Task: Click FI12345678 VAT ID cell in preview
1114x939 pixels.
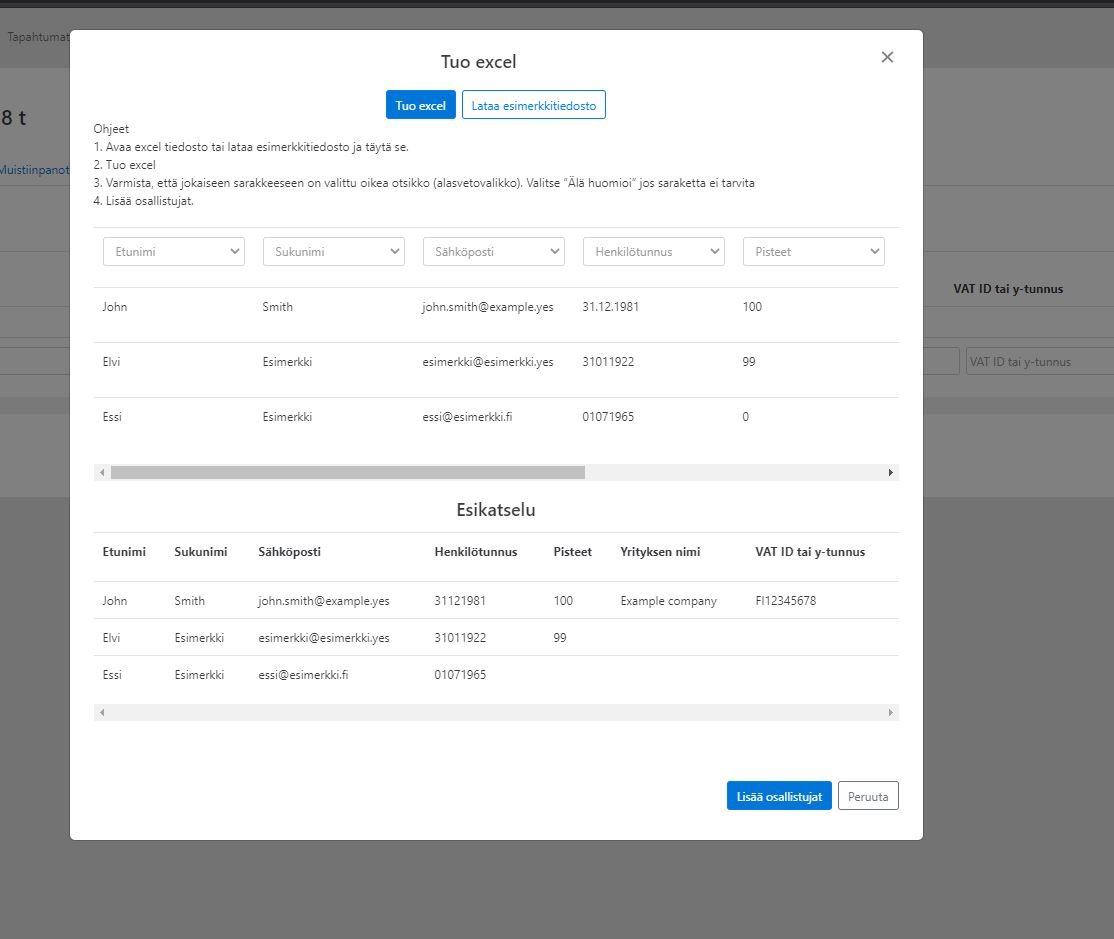Action: tap(785, 601)
